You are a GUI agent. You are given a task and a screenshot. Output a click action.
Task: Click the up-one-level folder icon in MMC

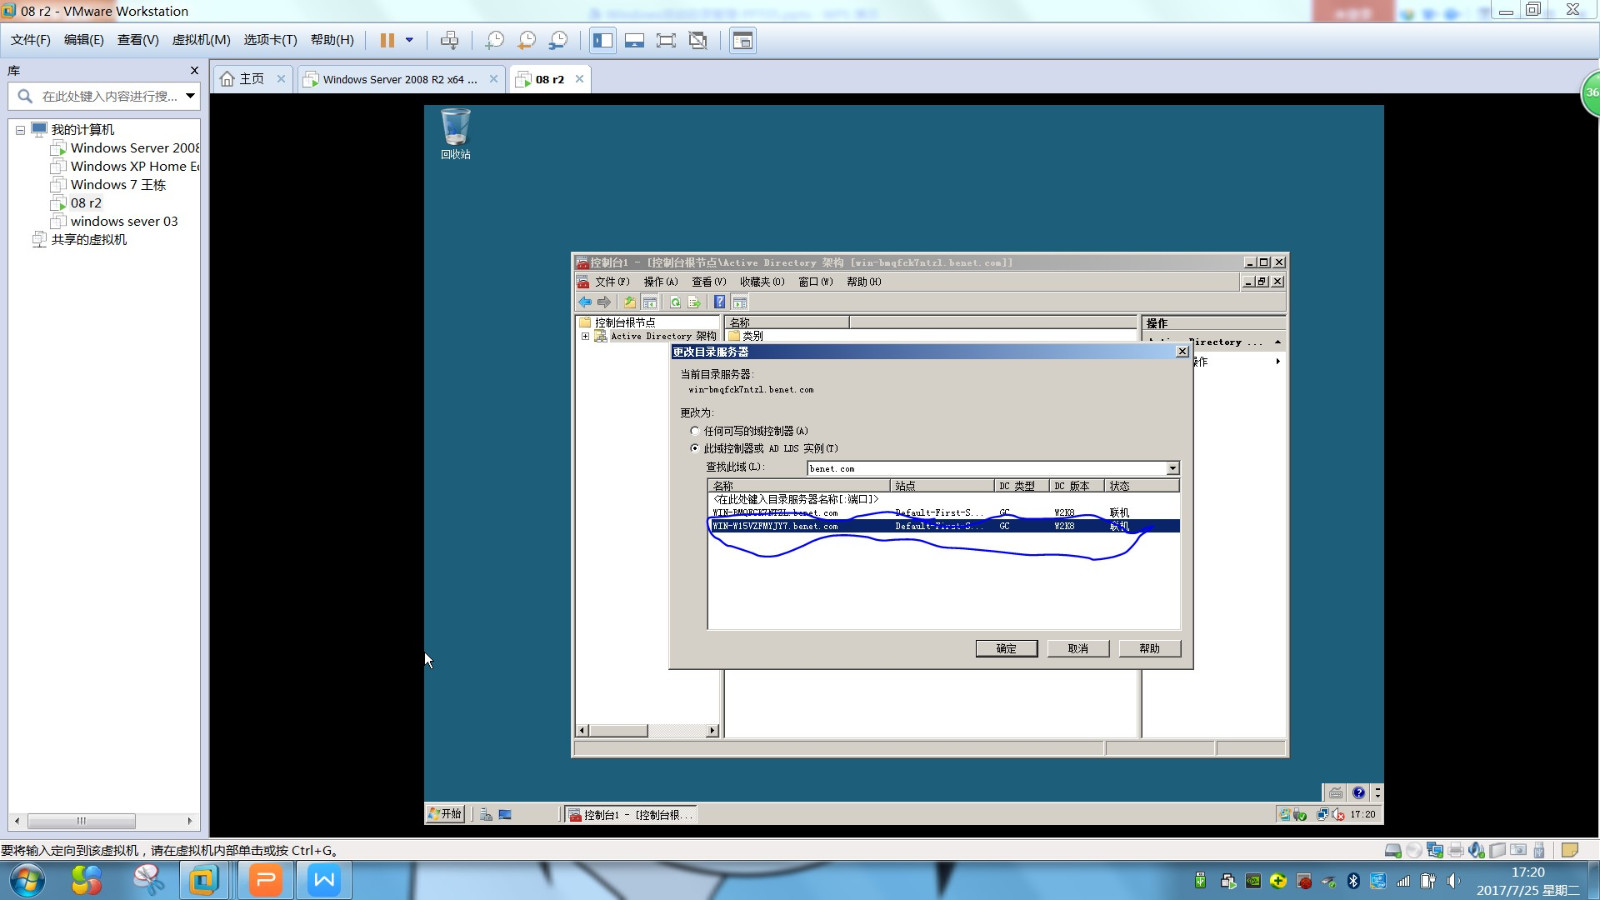tap(630, 302)
